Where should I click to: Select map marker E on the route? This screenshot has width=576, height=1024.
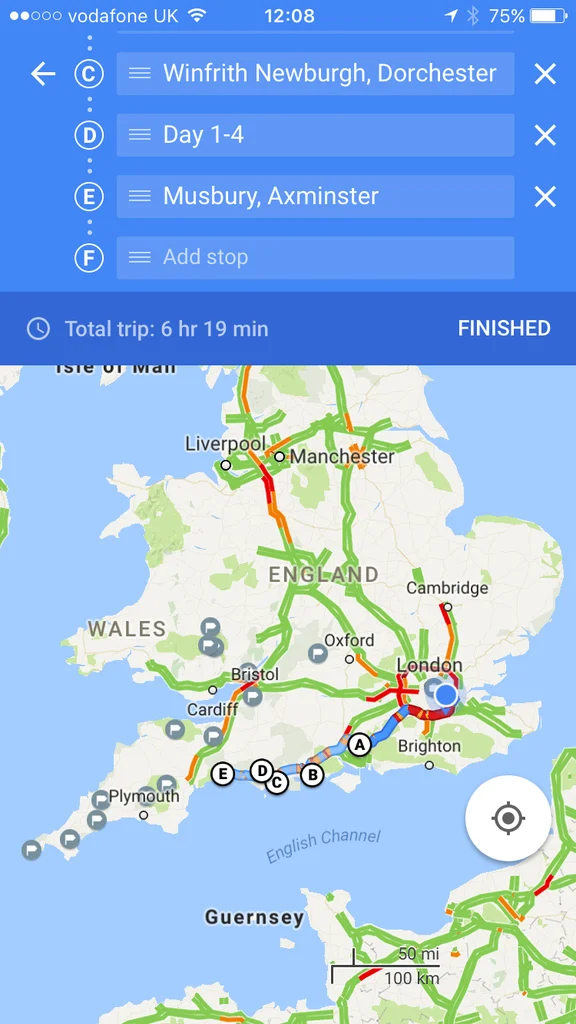223,775
